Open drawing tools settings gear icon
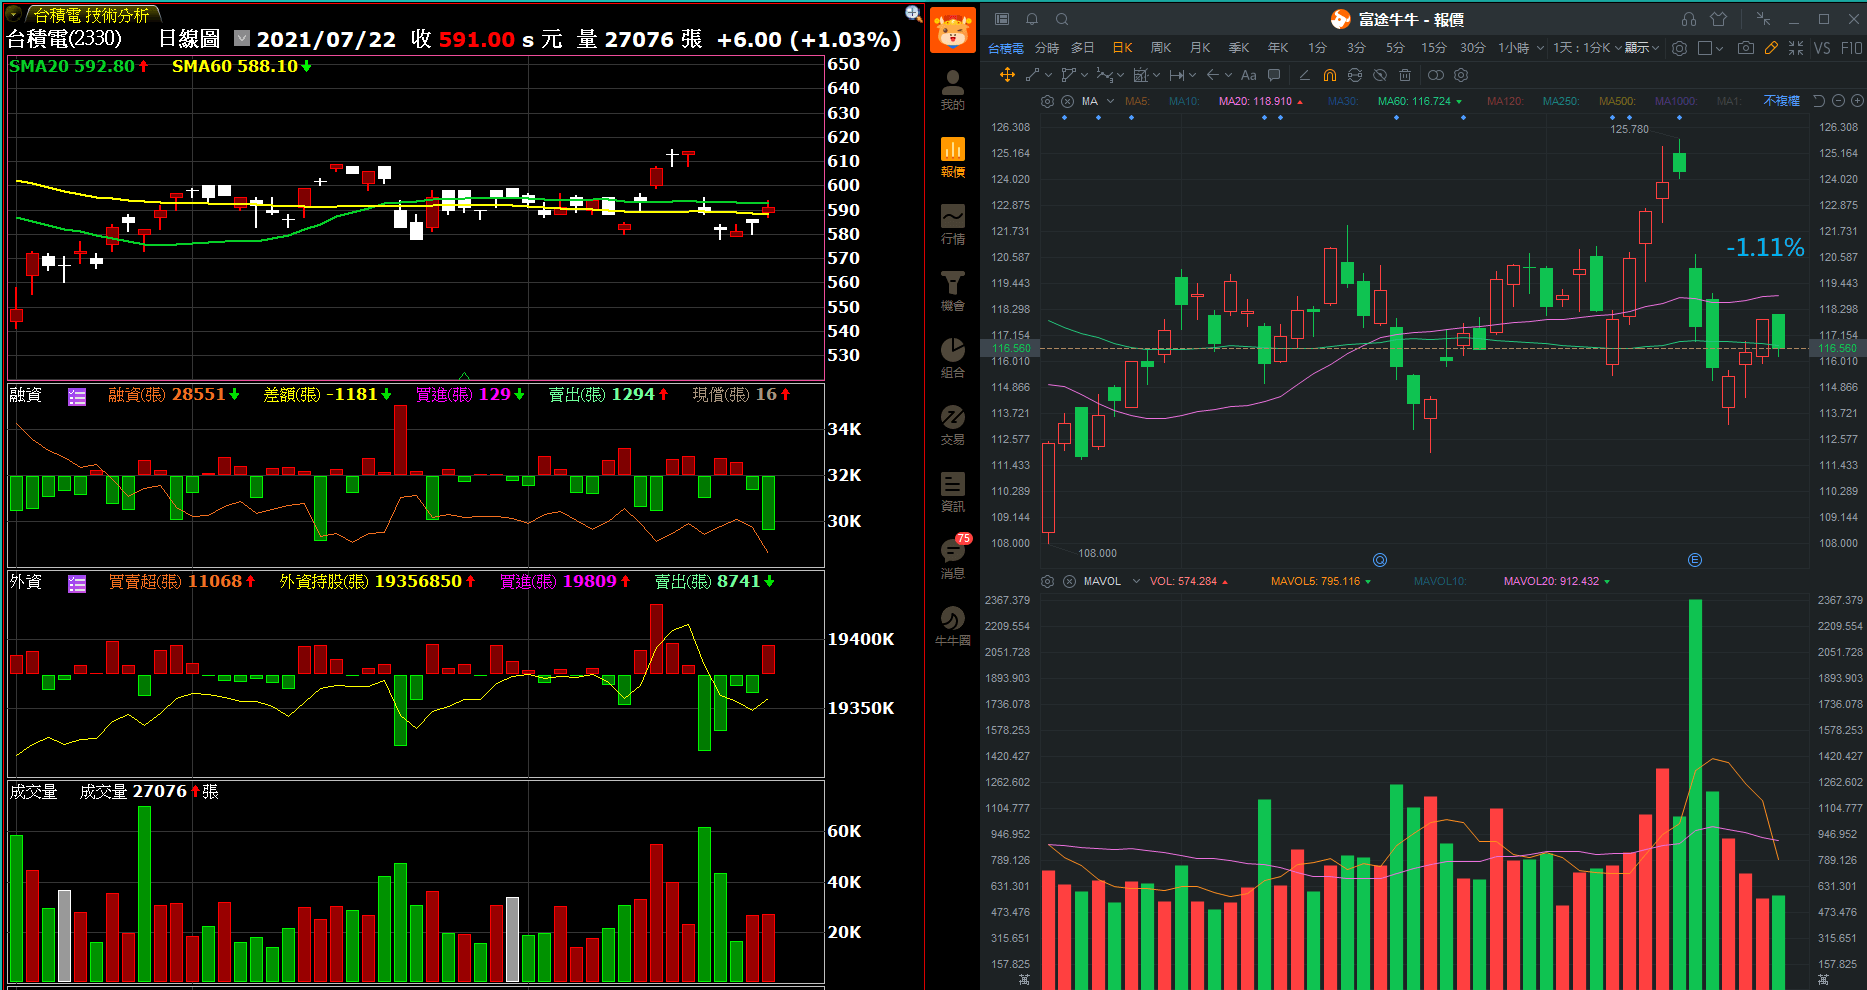The height and width of the screenshot is (990, 1867). 1461,75
